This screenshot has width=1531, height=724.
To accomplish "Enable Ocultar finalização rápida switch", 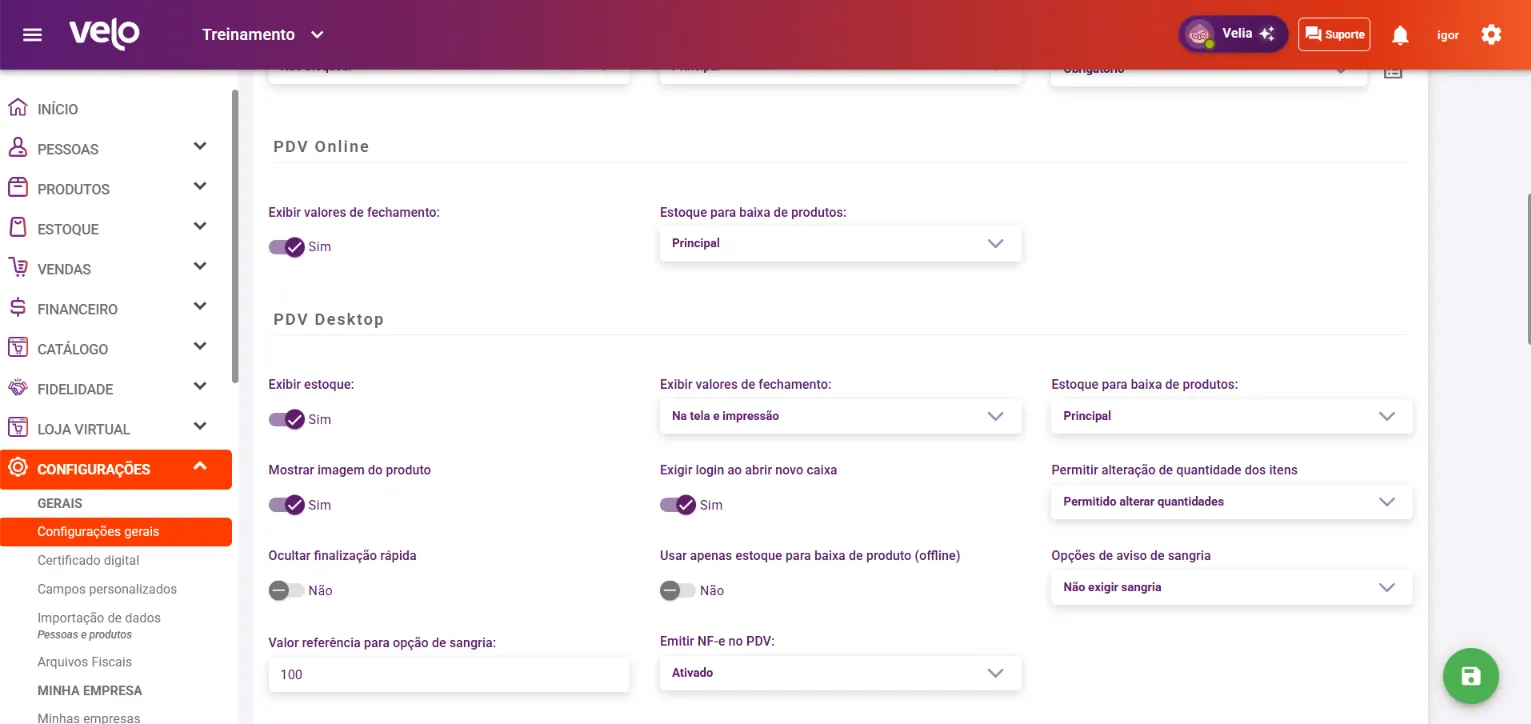I will tap(287, 590).
